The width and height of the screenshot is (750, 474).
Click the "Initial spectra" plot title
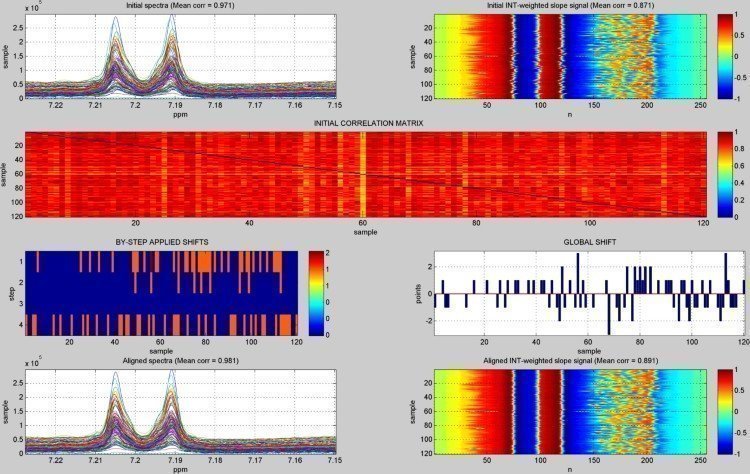click(x=179, y=6)
